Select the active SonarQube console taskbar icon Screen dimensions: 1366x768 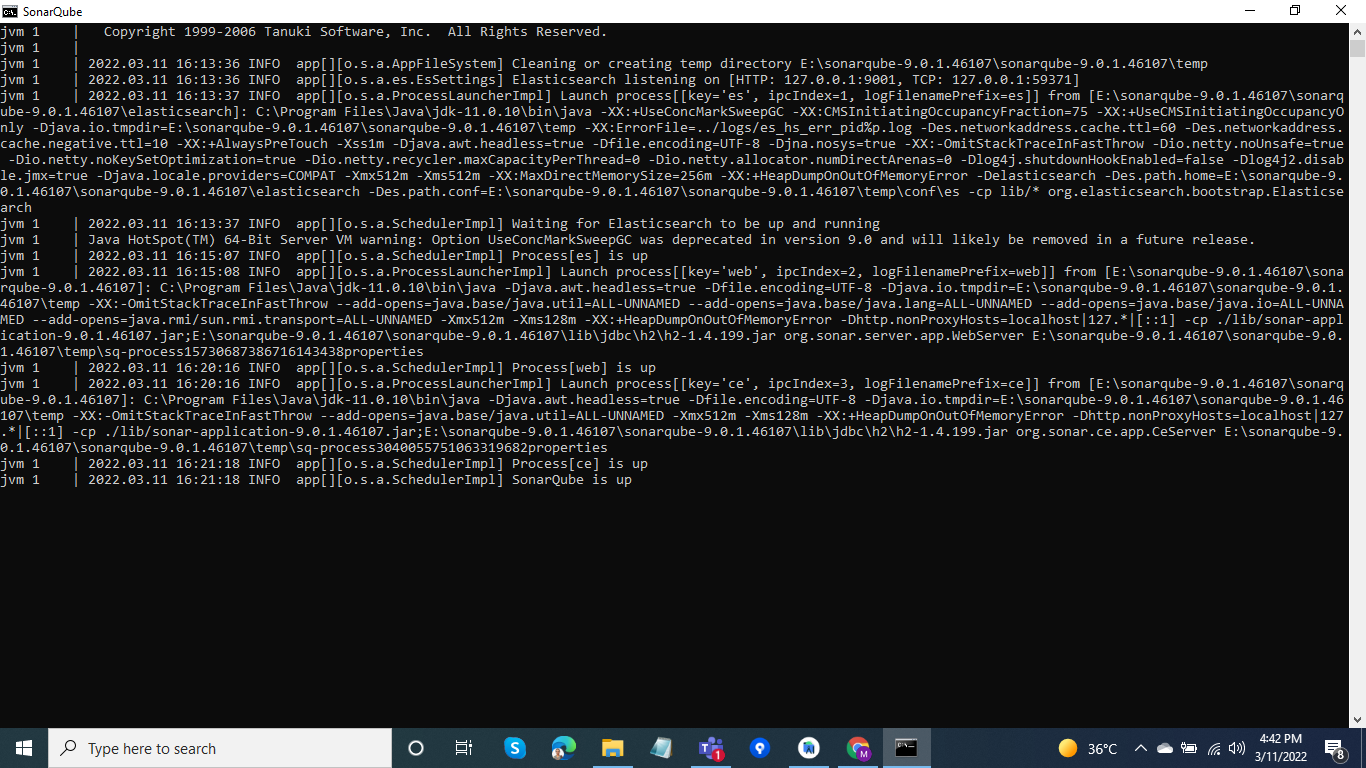[906, 748]
